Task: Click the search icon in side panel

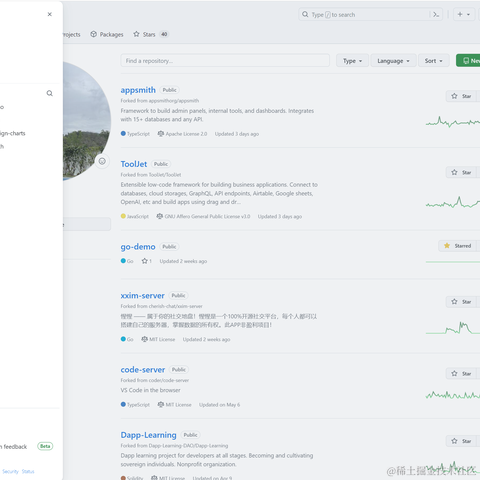Action: (50, 93)
